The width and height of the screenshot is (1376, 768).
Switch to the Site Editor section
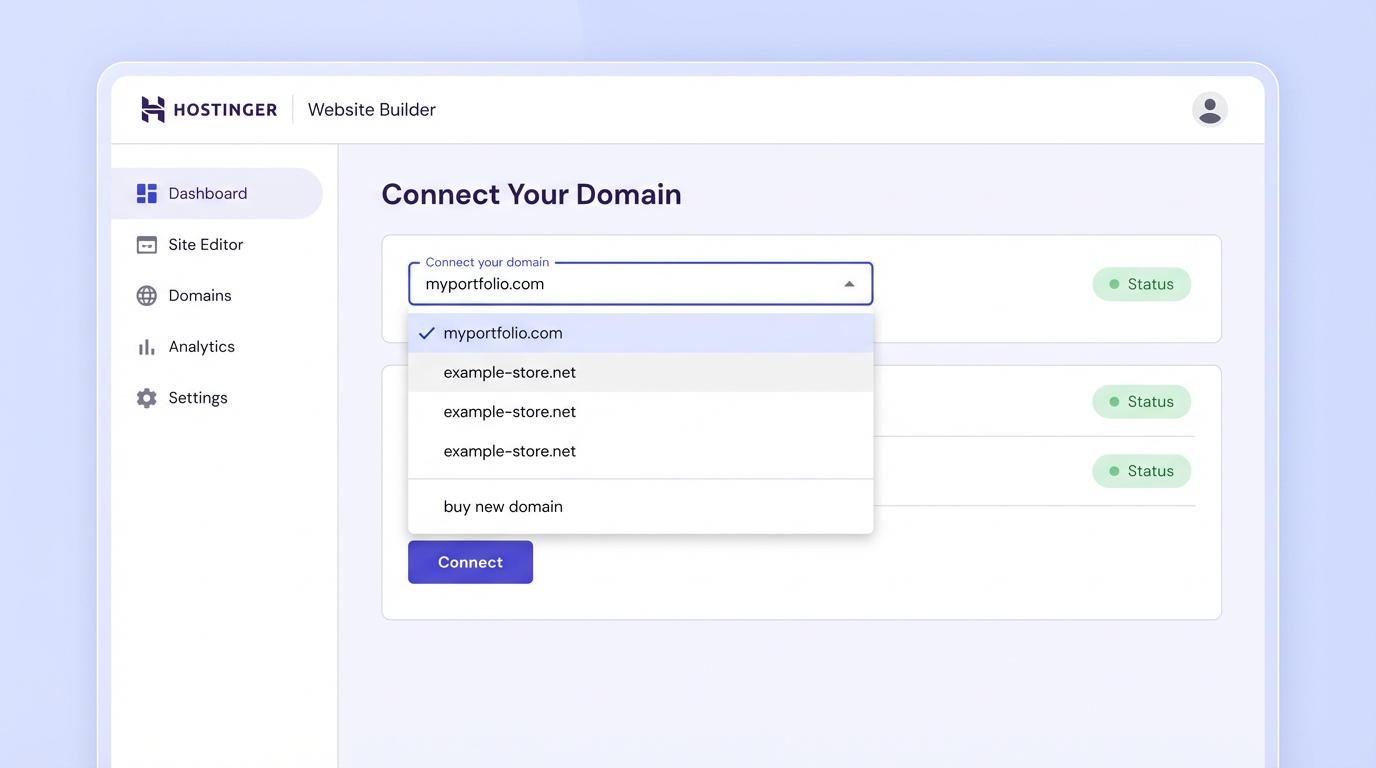(205, 244)
